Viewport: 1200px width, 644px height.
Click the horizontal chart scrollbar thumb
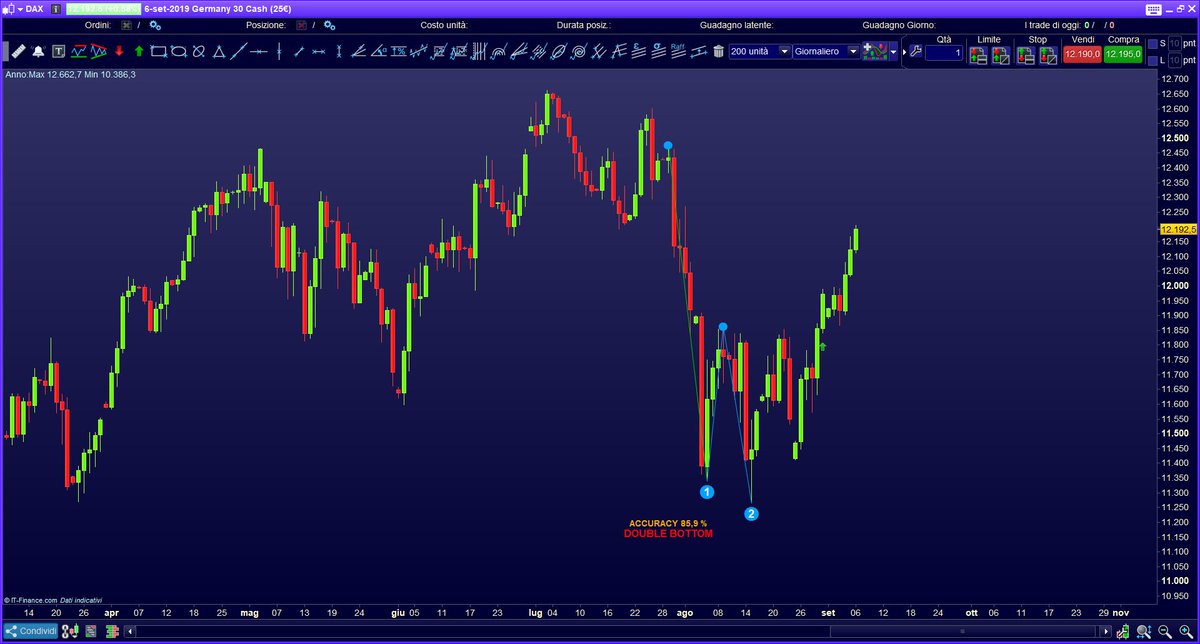tap(962, 632)
